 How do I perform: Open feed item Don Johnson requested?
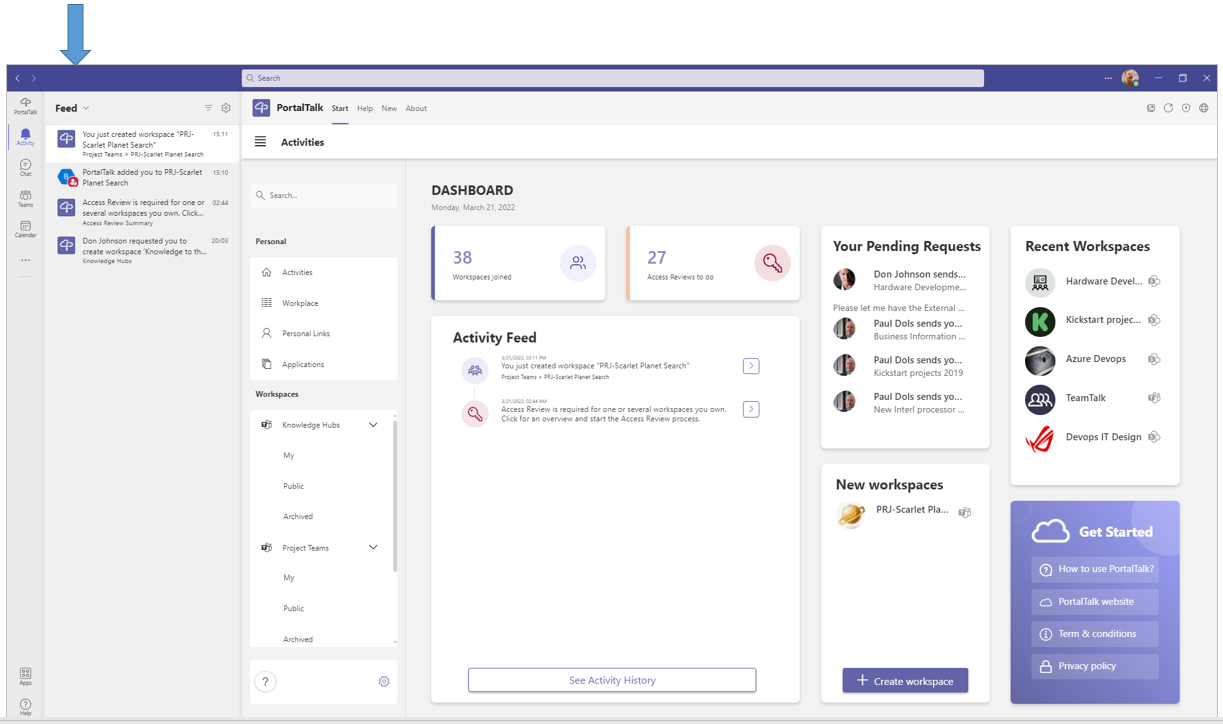pos(143,250)
